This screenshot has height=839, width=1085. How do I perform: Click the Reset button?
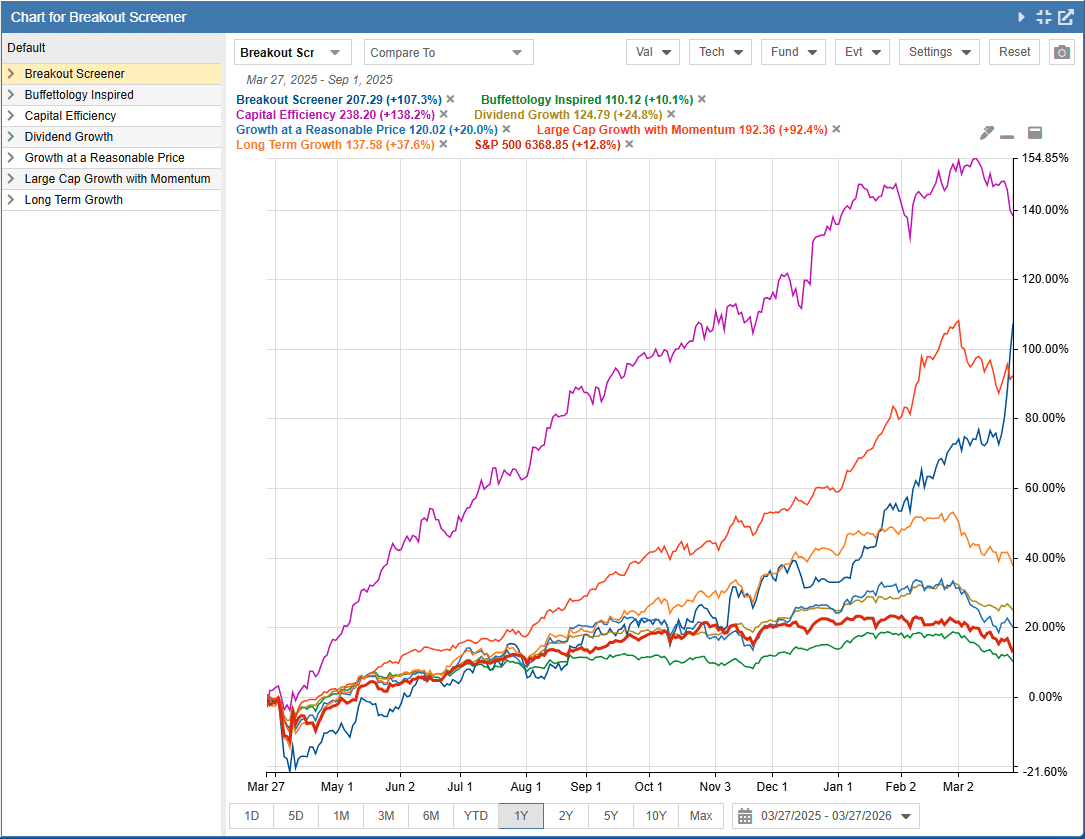pyautogui.click(x=1014, y=52)
